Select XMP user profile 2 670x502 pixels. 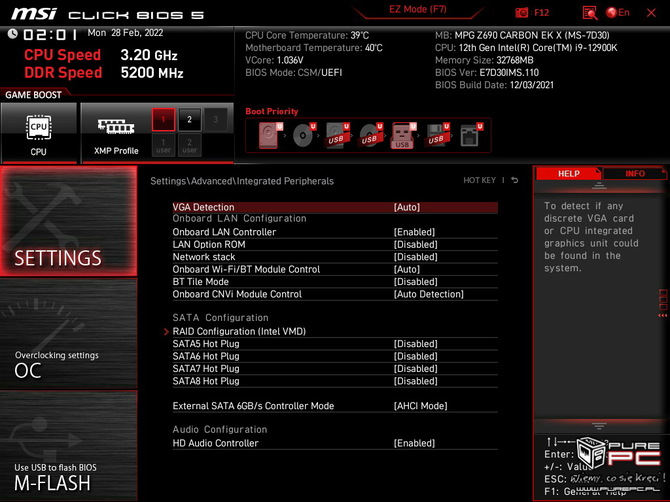(x=189, y=145)
